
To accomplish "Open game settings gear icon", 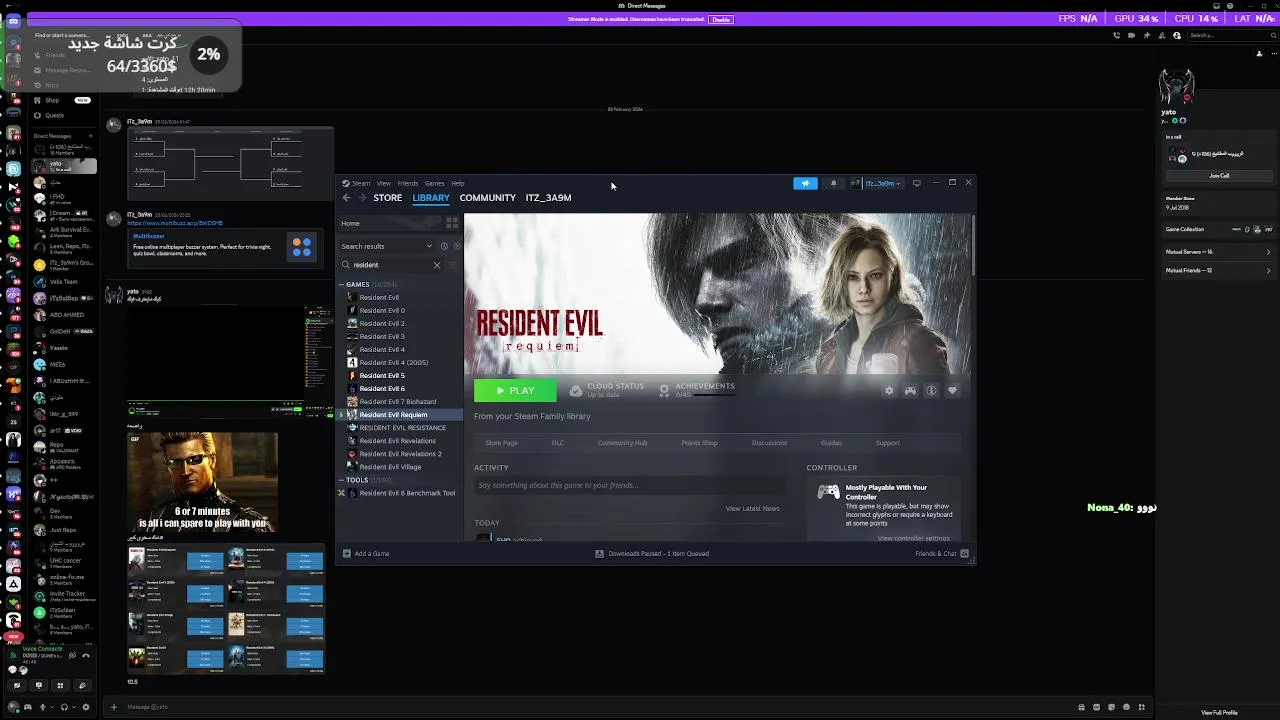I will [889, 390].
